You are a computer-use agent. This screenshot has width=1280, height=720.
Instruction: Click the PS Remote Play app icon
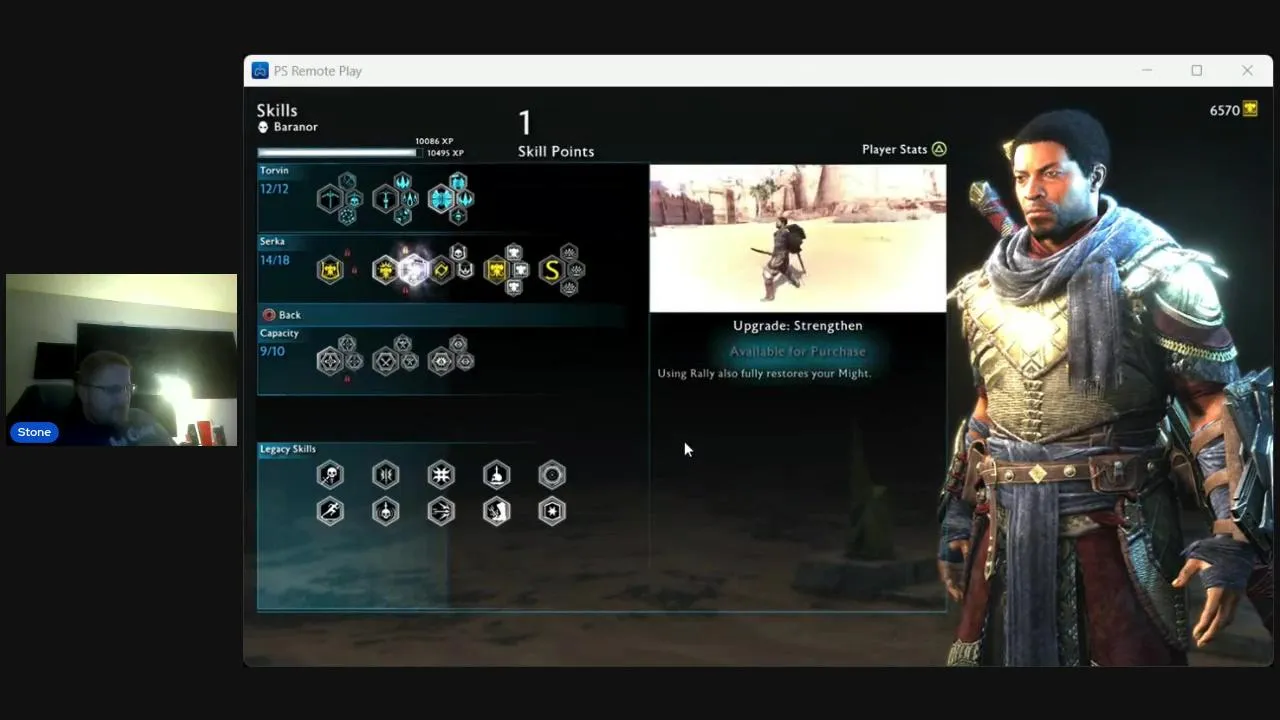point(260,71)
